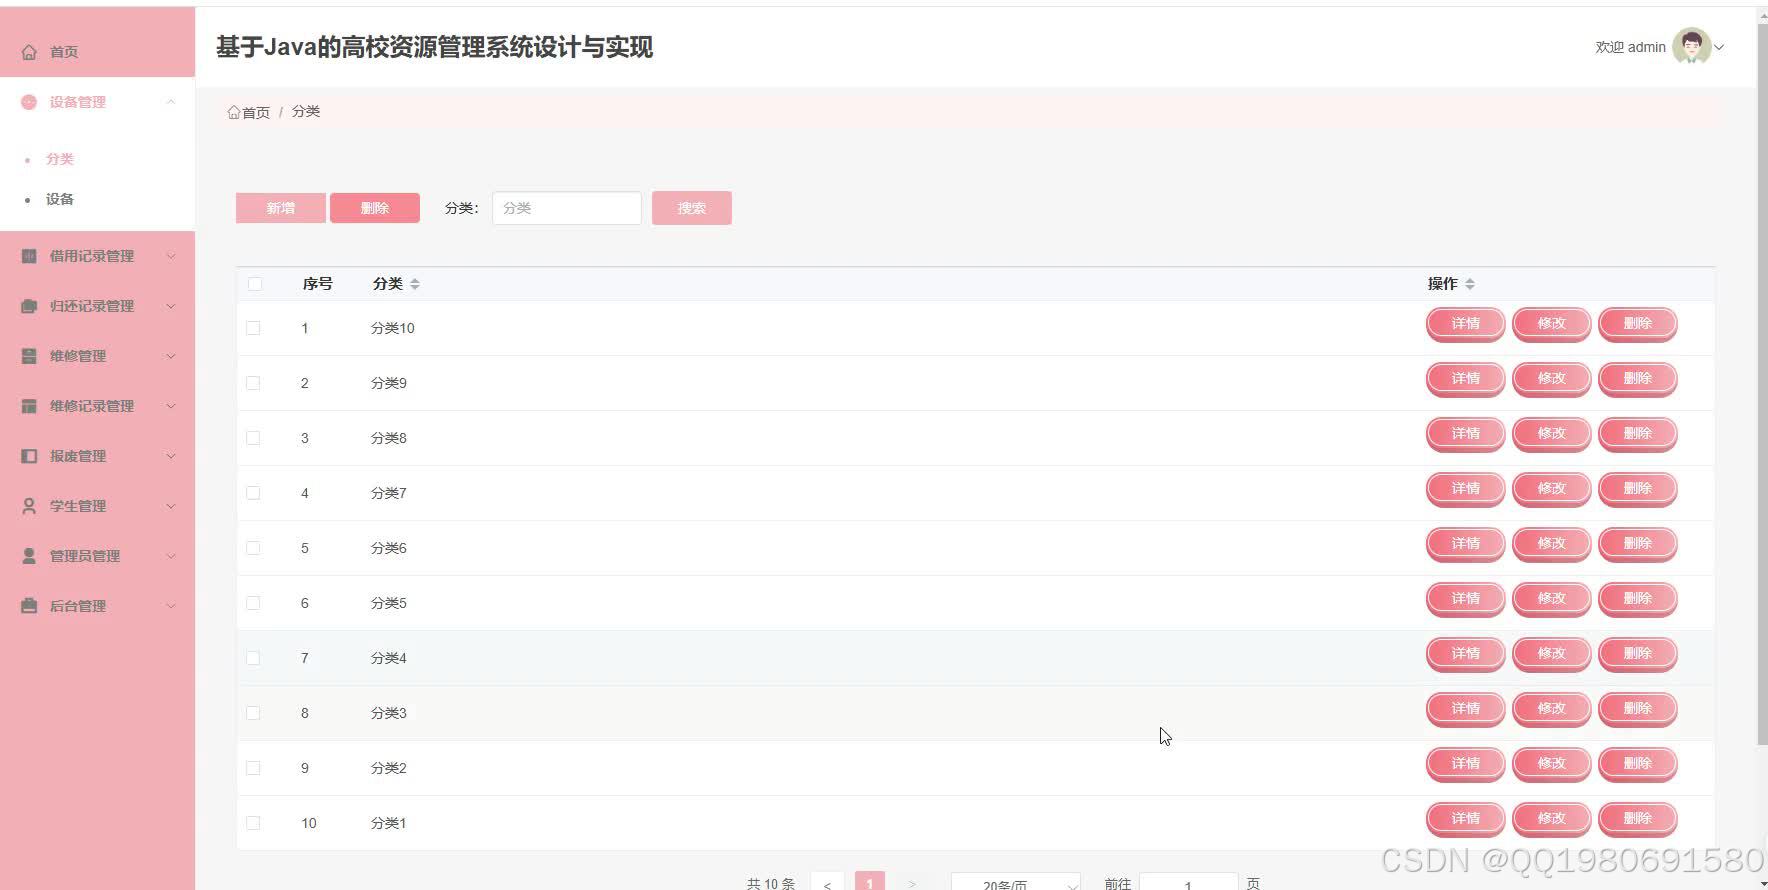
Task: Click 修改 for 分类1
Action: click(x=1552, y=819)
